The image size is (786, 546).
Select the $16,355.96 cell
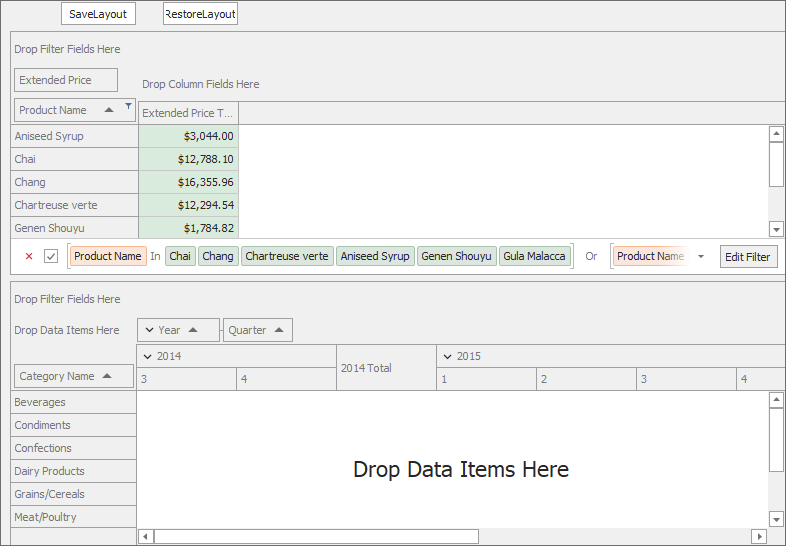(x=188, y=183)
